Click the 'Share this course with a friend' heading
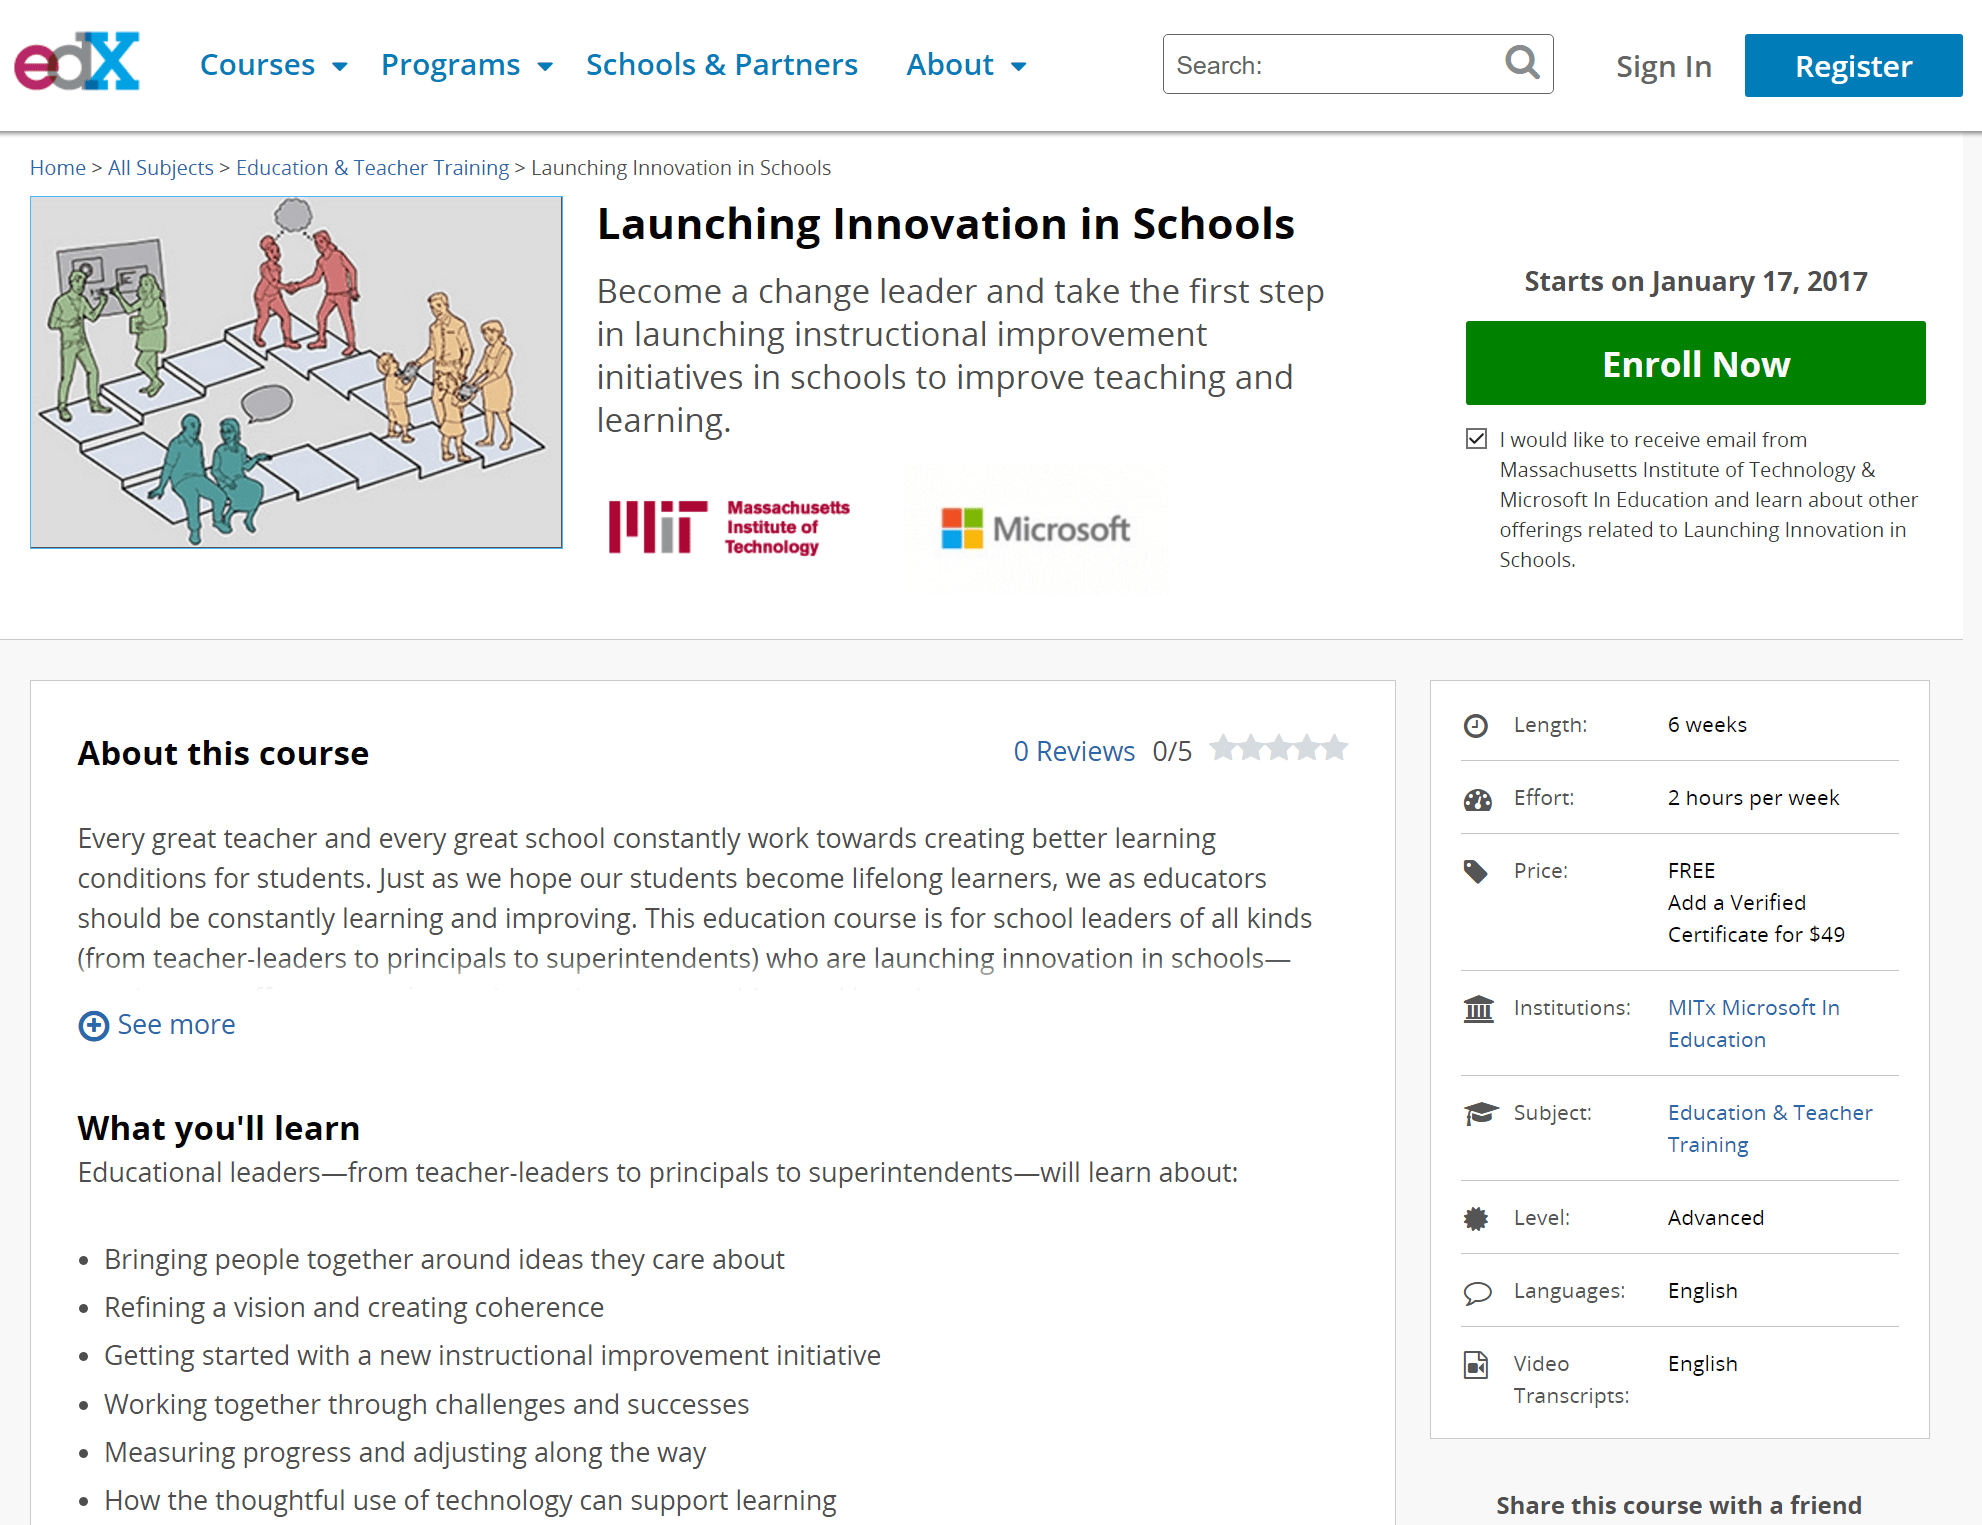 click(x=1679, y=1505)
